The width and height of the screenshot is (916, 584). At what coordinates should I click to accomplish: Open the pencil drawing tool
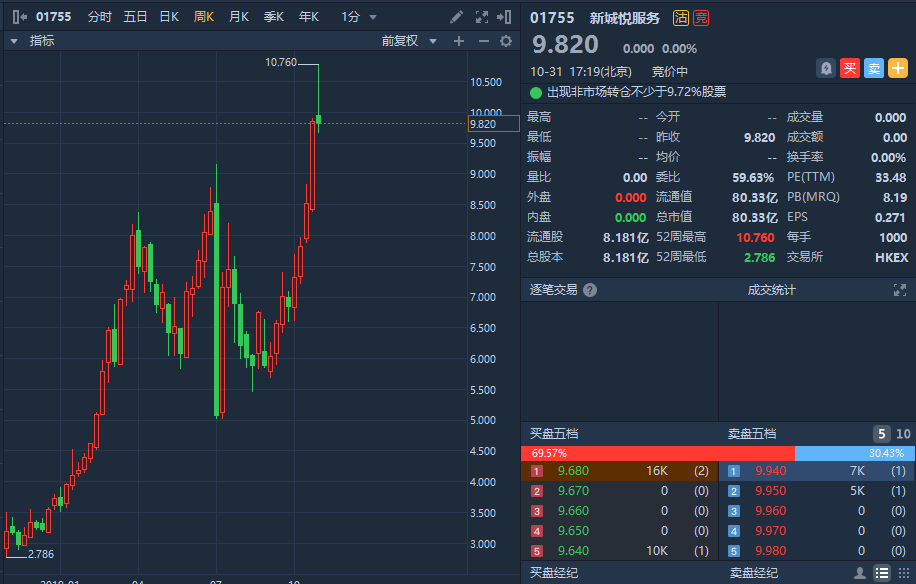[x=456, y=17]
